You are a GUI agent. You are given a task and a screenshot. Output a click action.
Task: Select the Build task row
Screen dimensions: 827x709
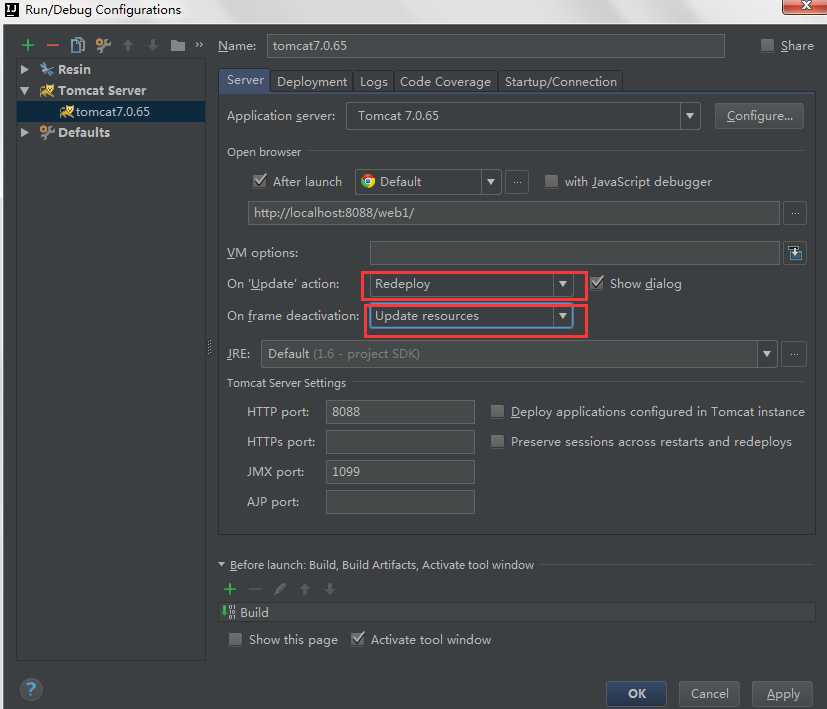pos(516,612)
